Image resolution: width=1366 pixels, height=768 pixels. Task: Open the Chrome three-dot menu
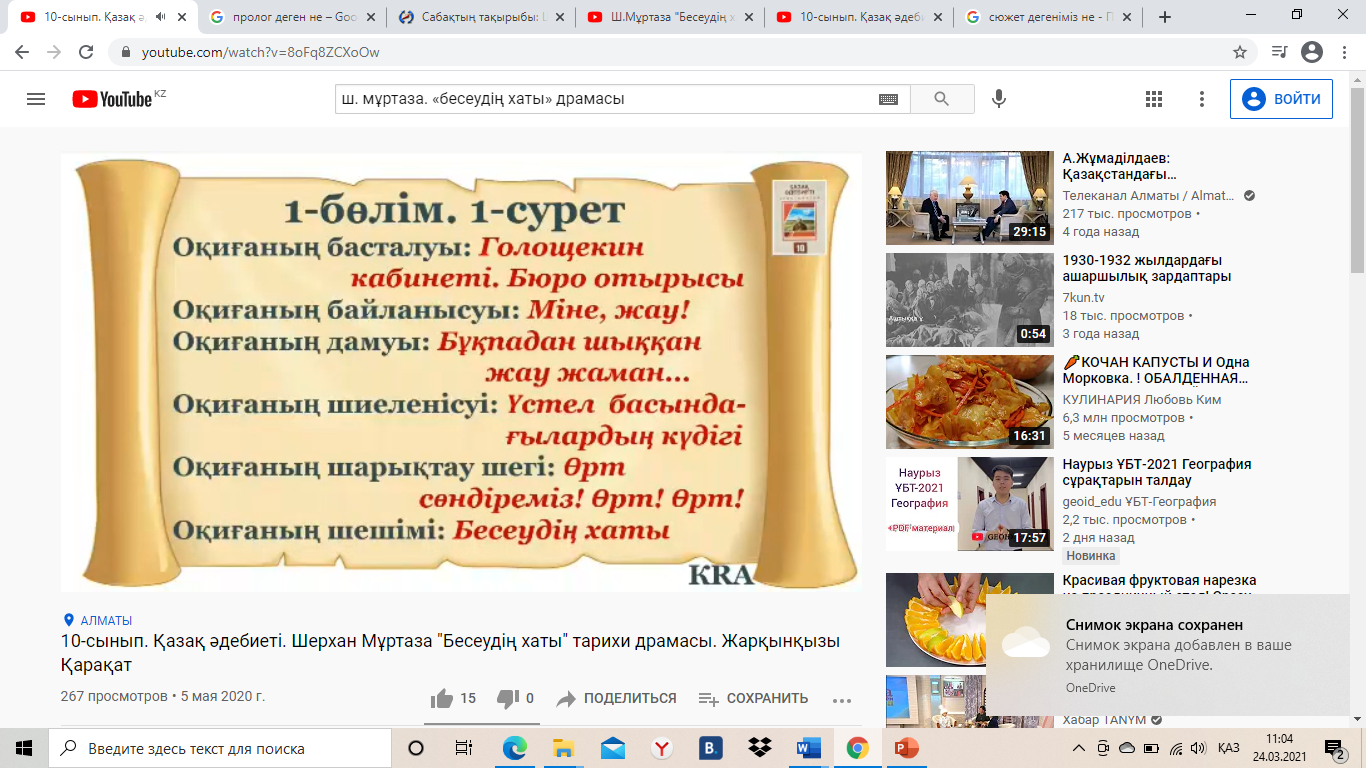pyautogui.click(x=1345, y=52)
